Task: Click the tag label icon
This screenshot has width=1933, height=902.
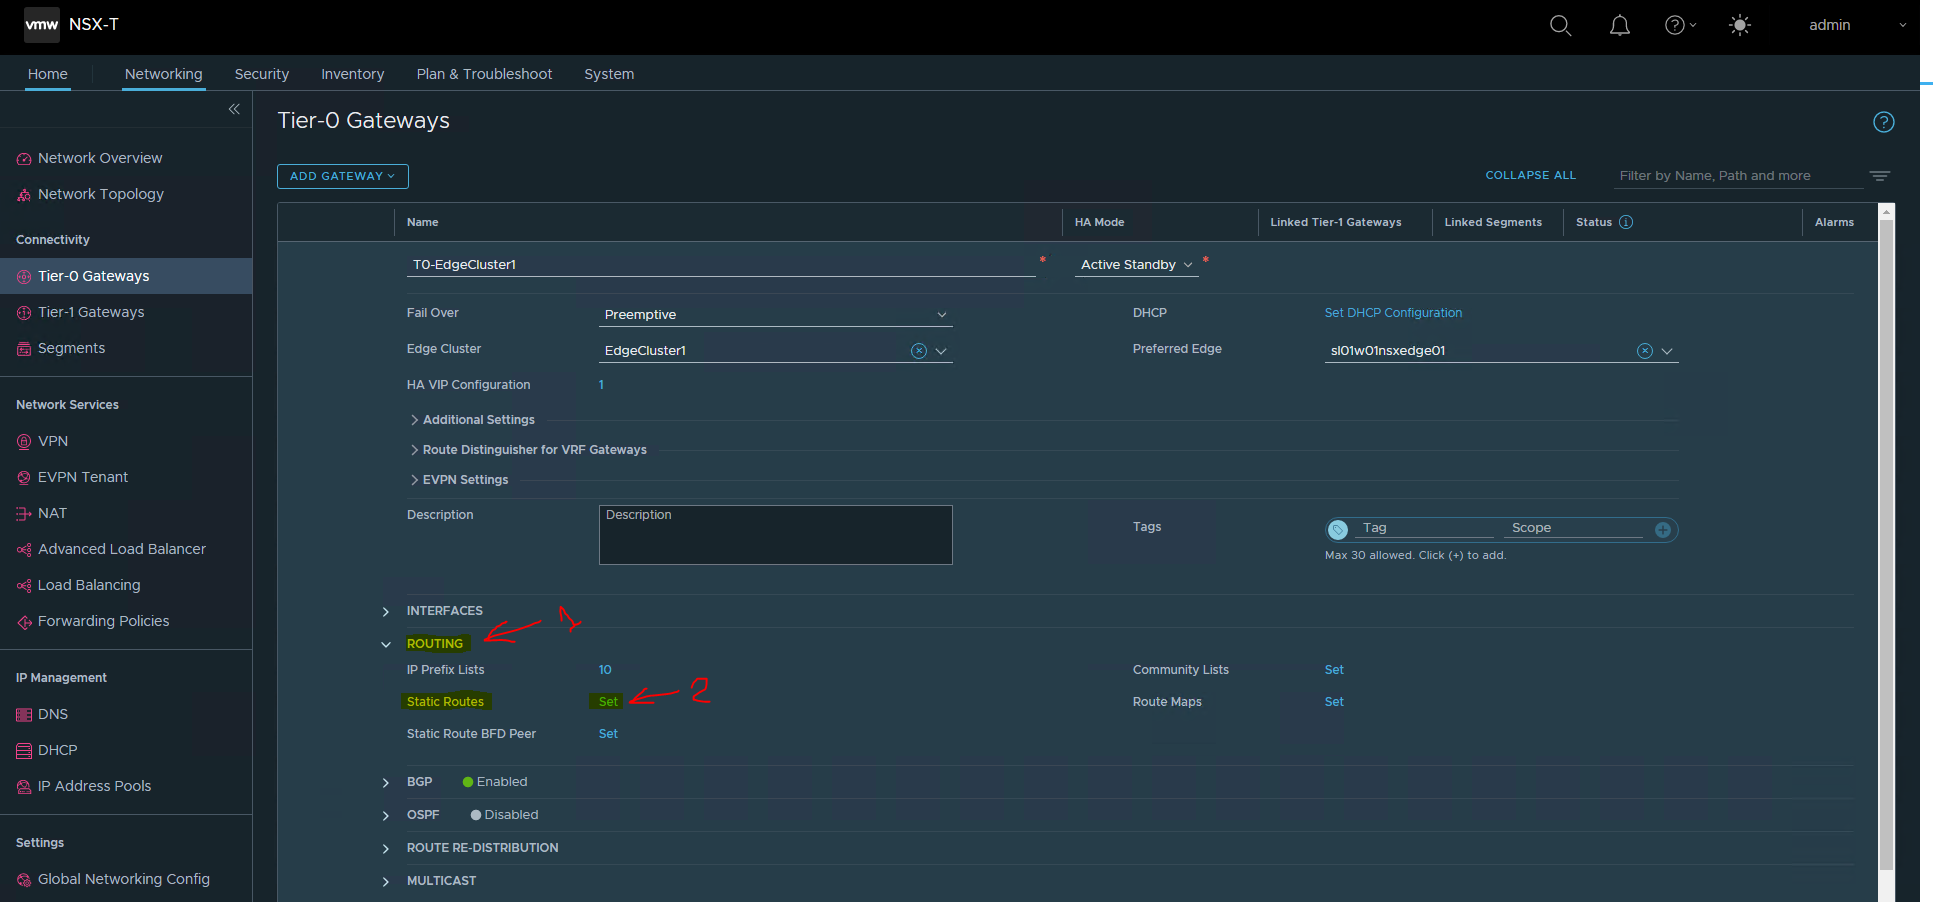Action: pyautogui.click(x=1338, y=530)
